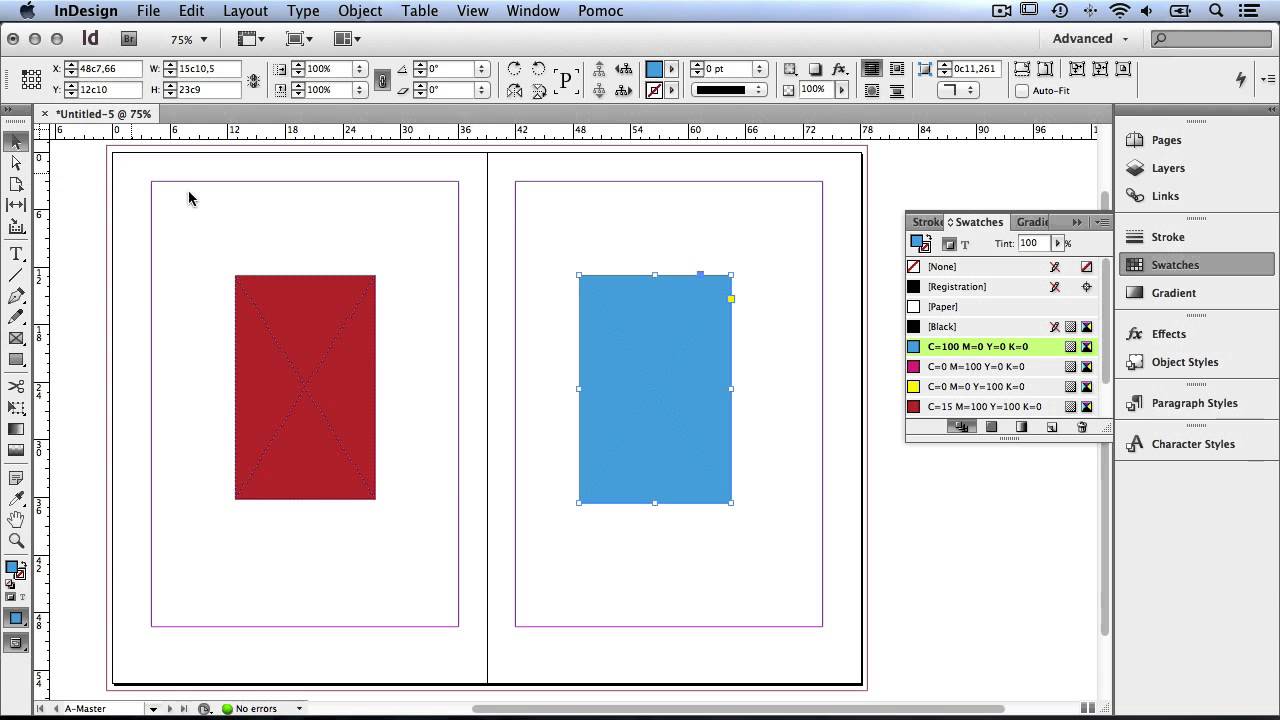Open stroke weight 0 pt dropdown
Viewport: 1280px width, 720px height.
tap(760, 69)
